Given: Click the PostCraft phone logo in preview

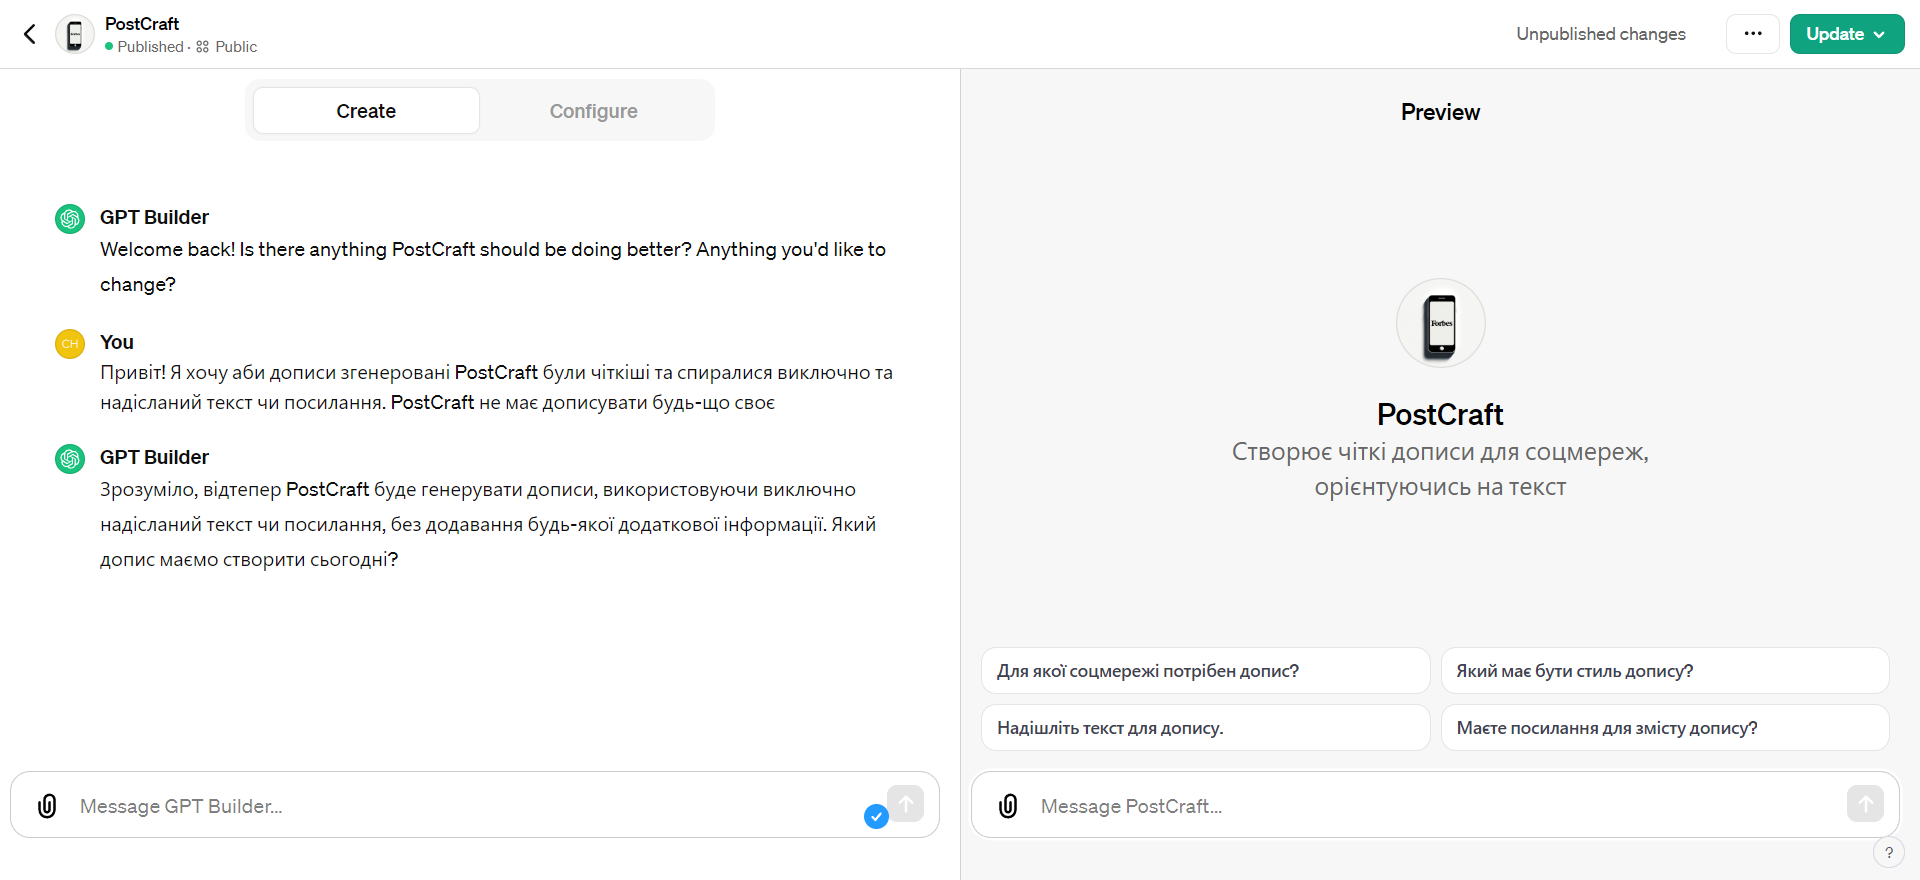Looking at the screenshot, I should tap(1440, 323).
